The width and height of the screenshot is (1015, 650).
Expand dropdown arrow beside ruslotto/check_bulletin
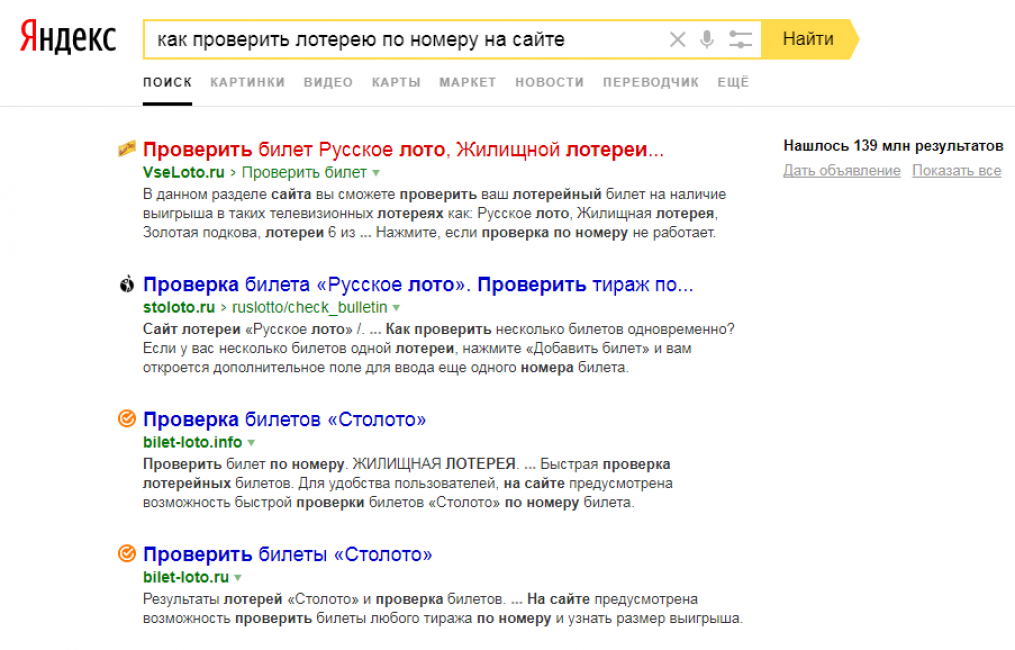coord(396,308)
